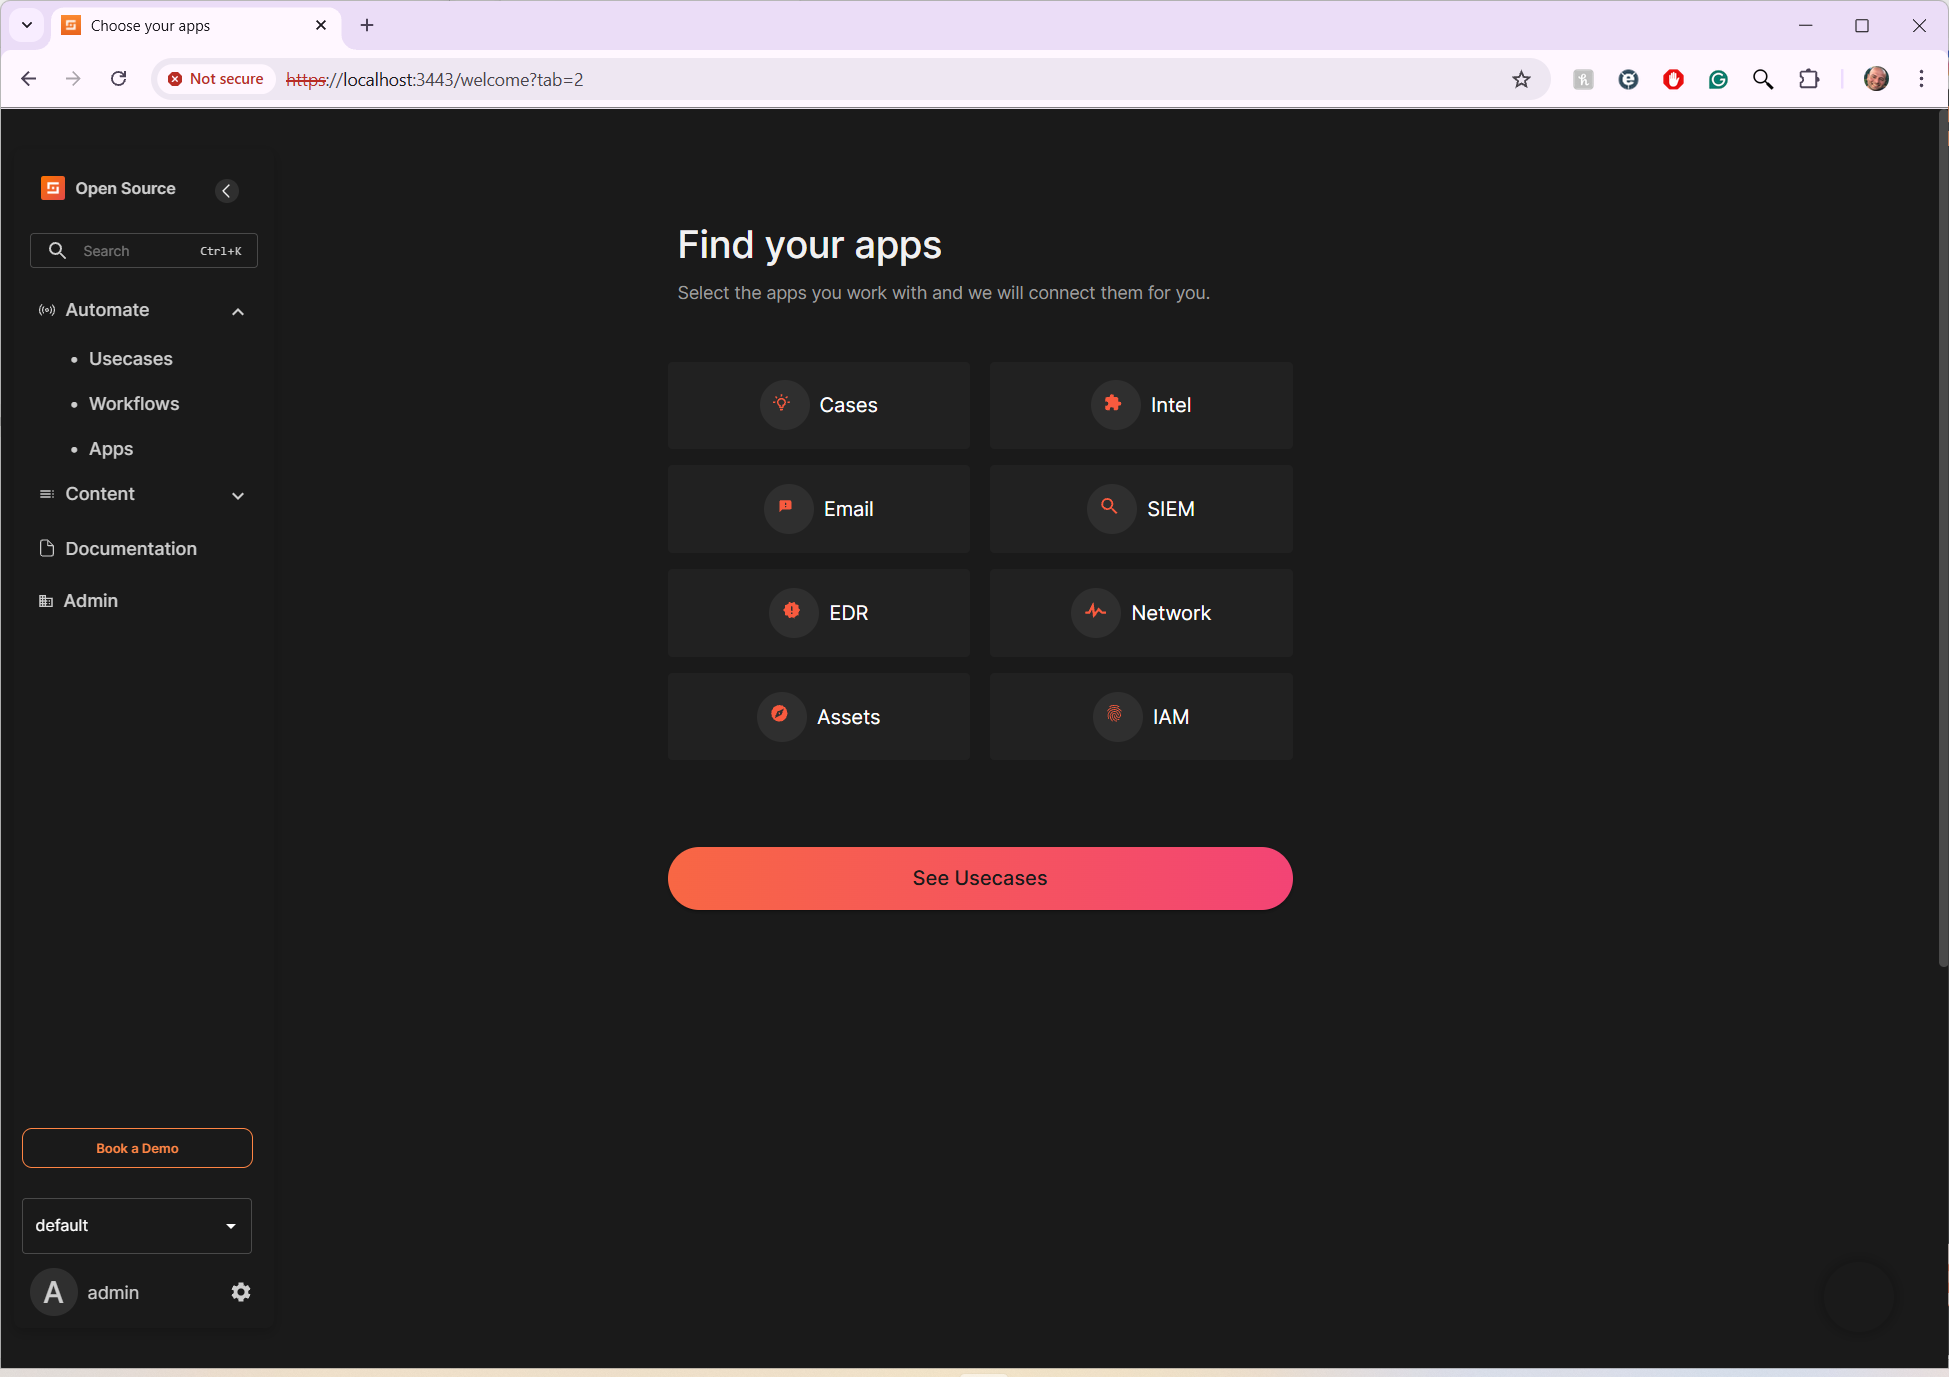
Task: Click the Cases lightbulb icon
Action: click(782, 404)
